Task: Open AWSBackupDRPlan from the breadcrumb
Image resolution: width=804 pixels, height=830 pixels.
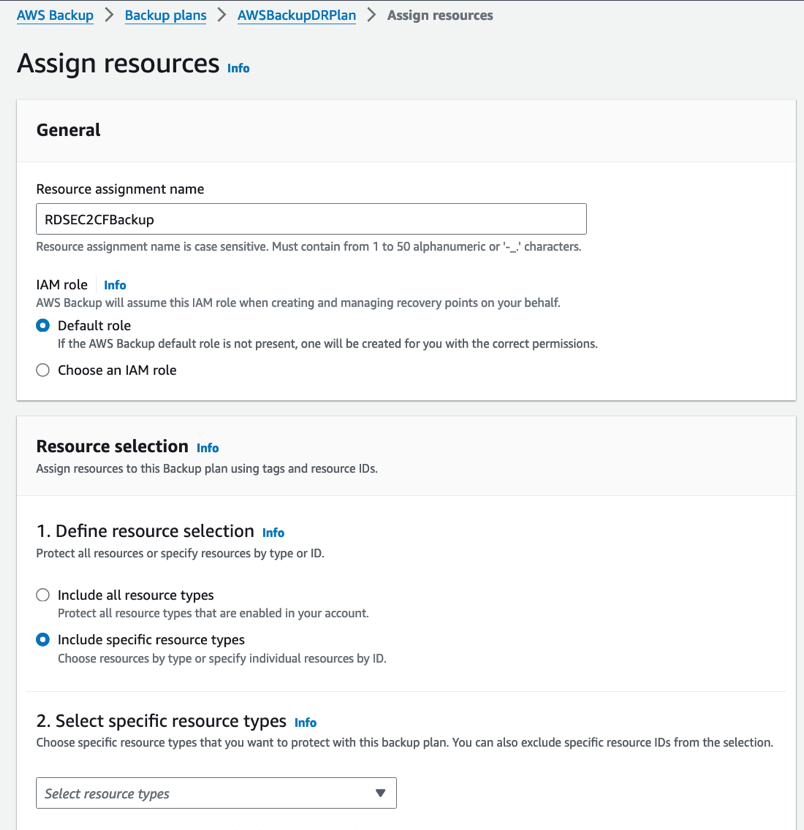Action: [296, 15]
